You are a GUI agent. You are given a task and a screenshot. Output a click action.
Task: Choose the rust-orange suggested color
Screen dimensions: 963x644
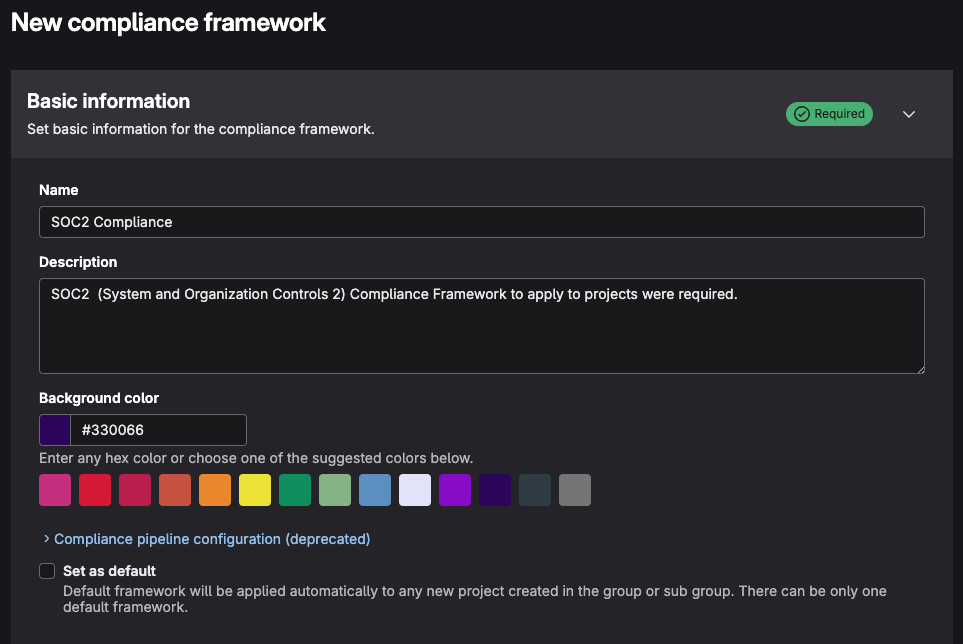tap(175, 490)
